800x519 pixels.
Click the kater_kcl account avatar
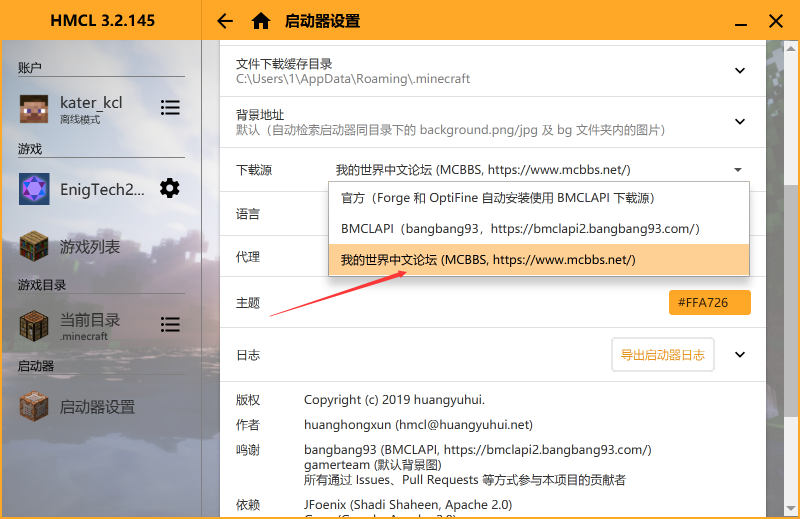(34, 108)
